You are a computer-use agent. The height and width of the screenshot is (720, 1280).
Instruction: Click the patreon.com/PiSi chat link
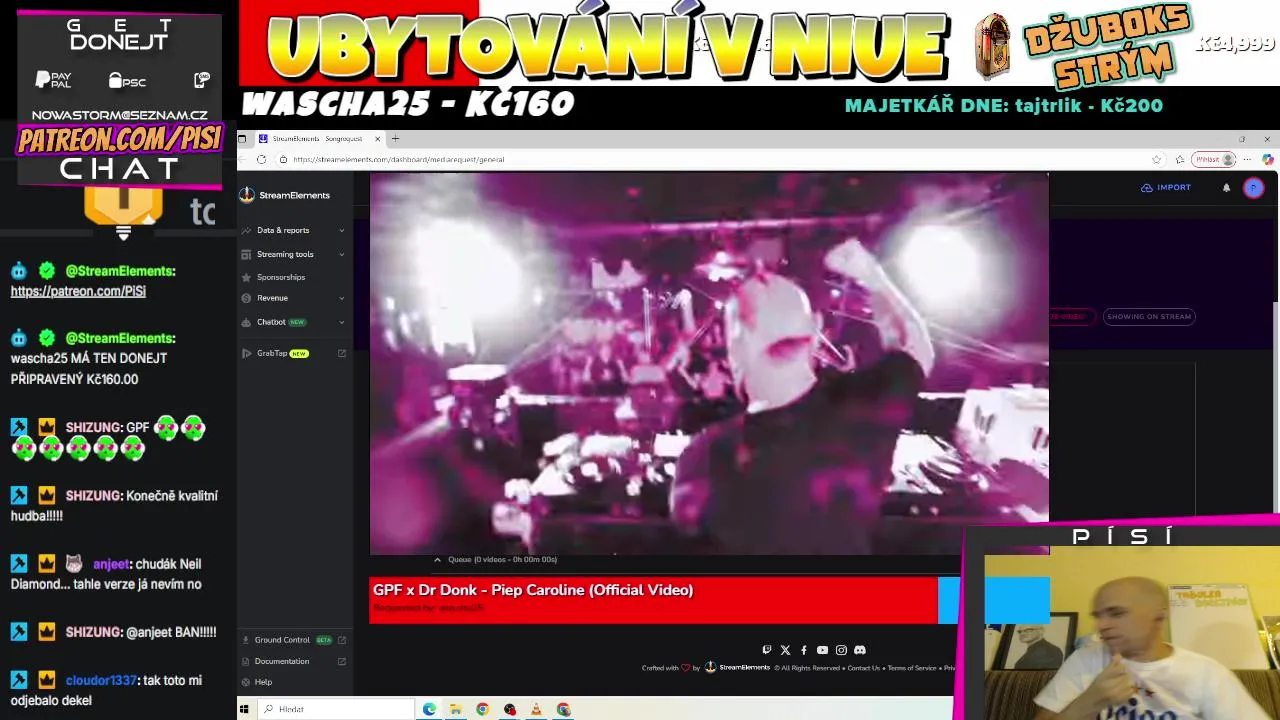pyautogui.click(x=78, y=292)
